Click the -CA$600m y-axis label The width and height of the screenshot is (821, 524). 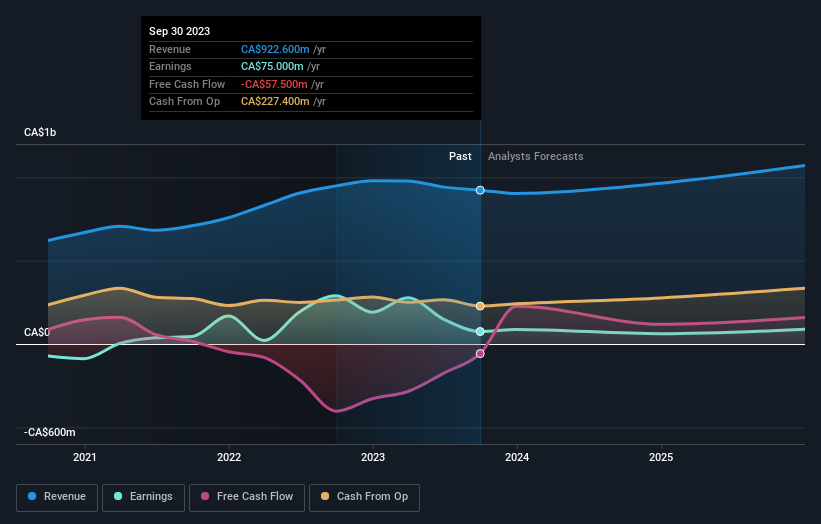point(50,432)
